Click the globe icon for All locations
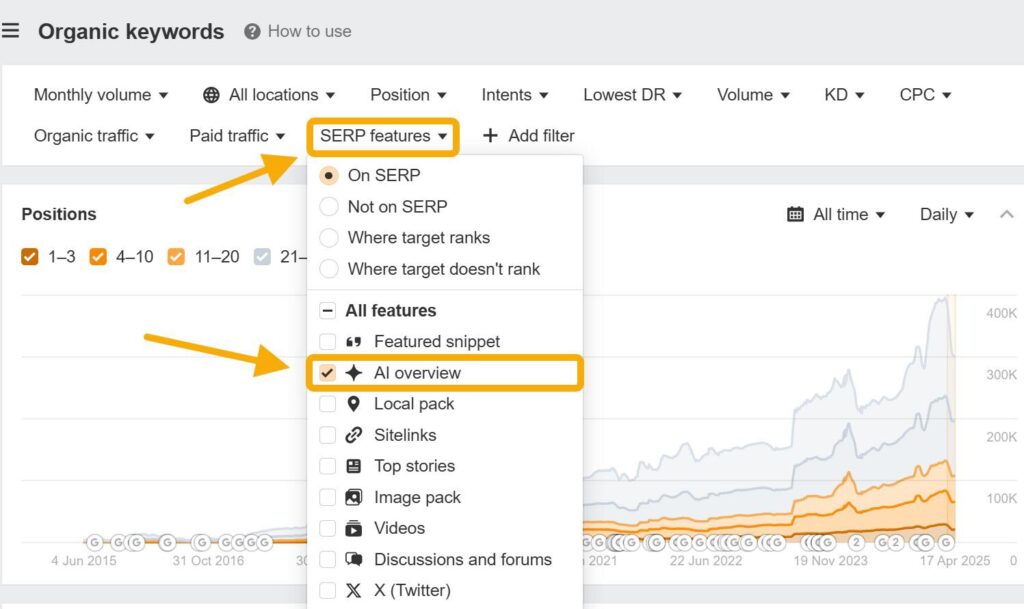Viewport: 1024px width, 609px height. click(x=211, y=95)
